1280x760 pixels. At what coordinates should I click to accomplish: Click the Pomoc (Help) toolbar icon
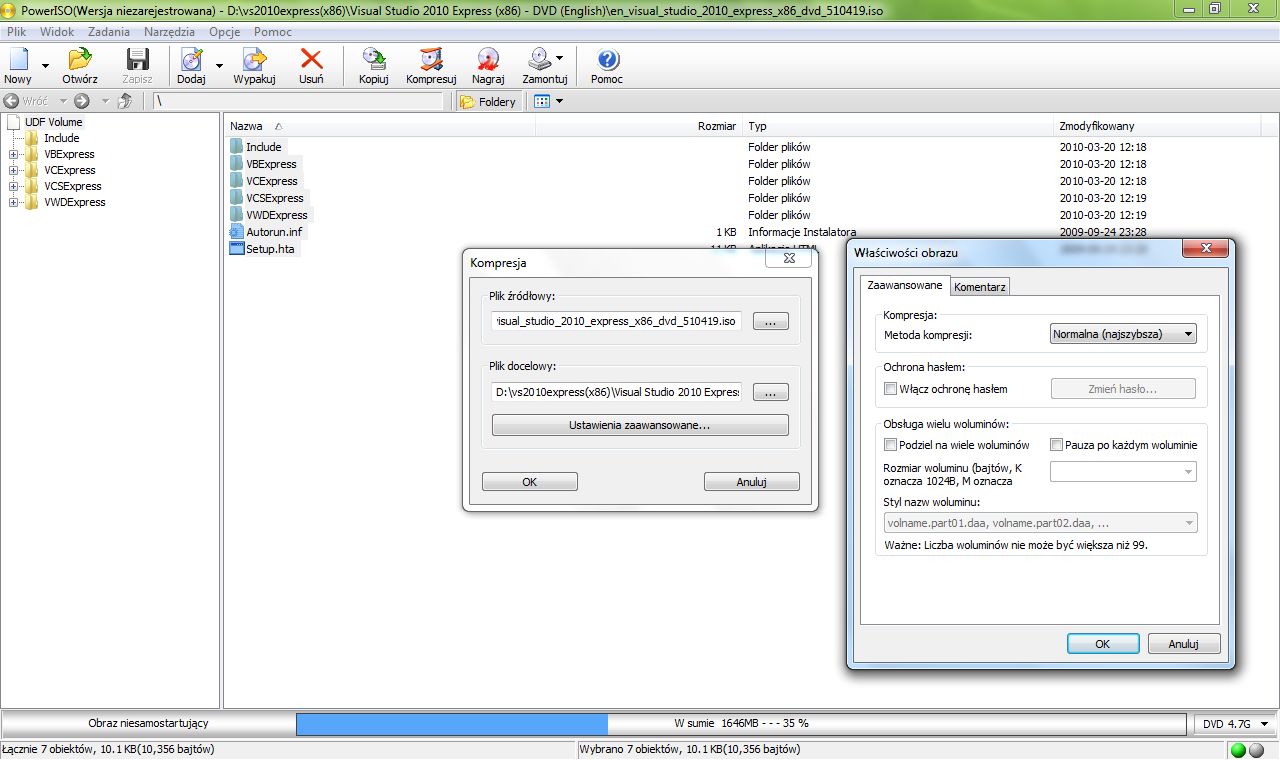click(x=607, y=66)
